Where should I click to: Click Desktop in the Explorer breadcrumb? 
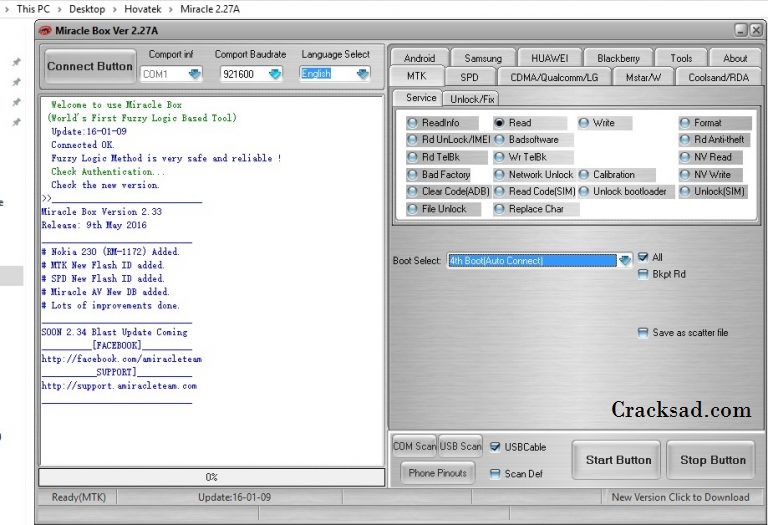(x=87, y=9)
